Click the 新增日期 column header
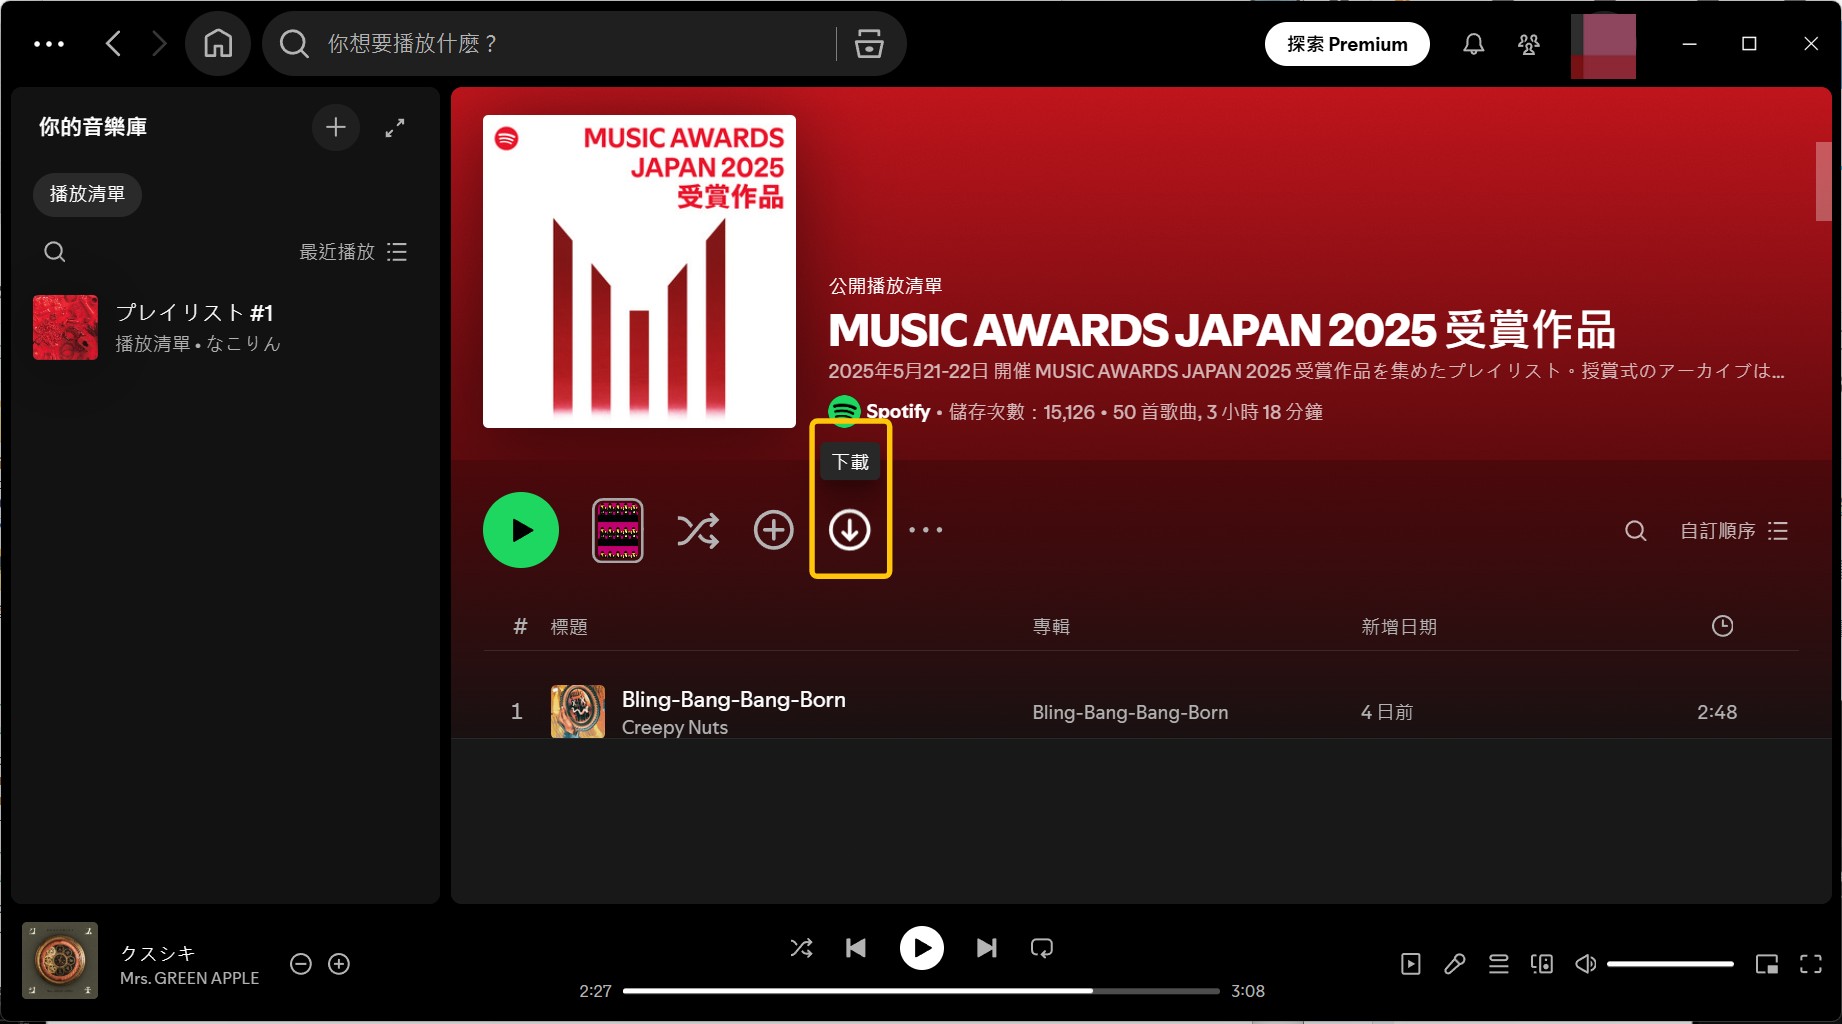Viewport: 1842px width, 1024px height. pos(1399,627)
